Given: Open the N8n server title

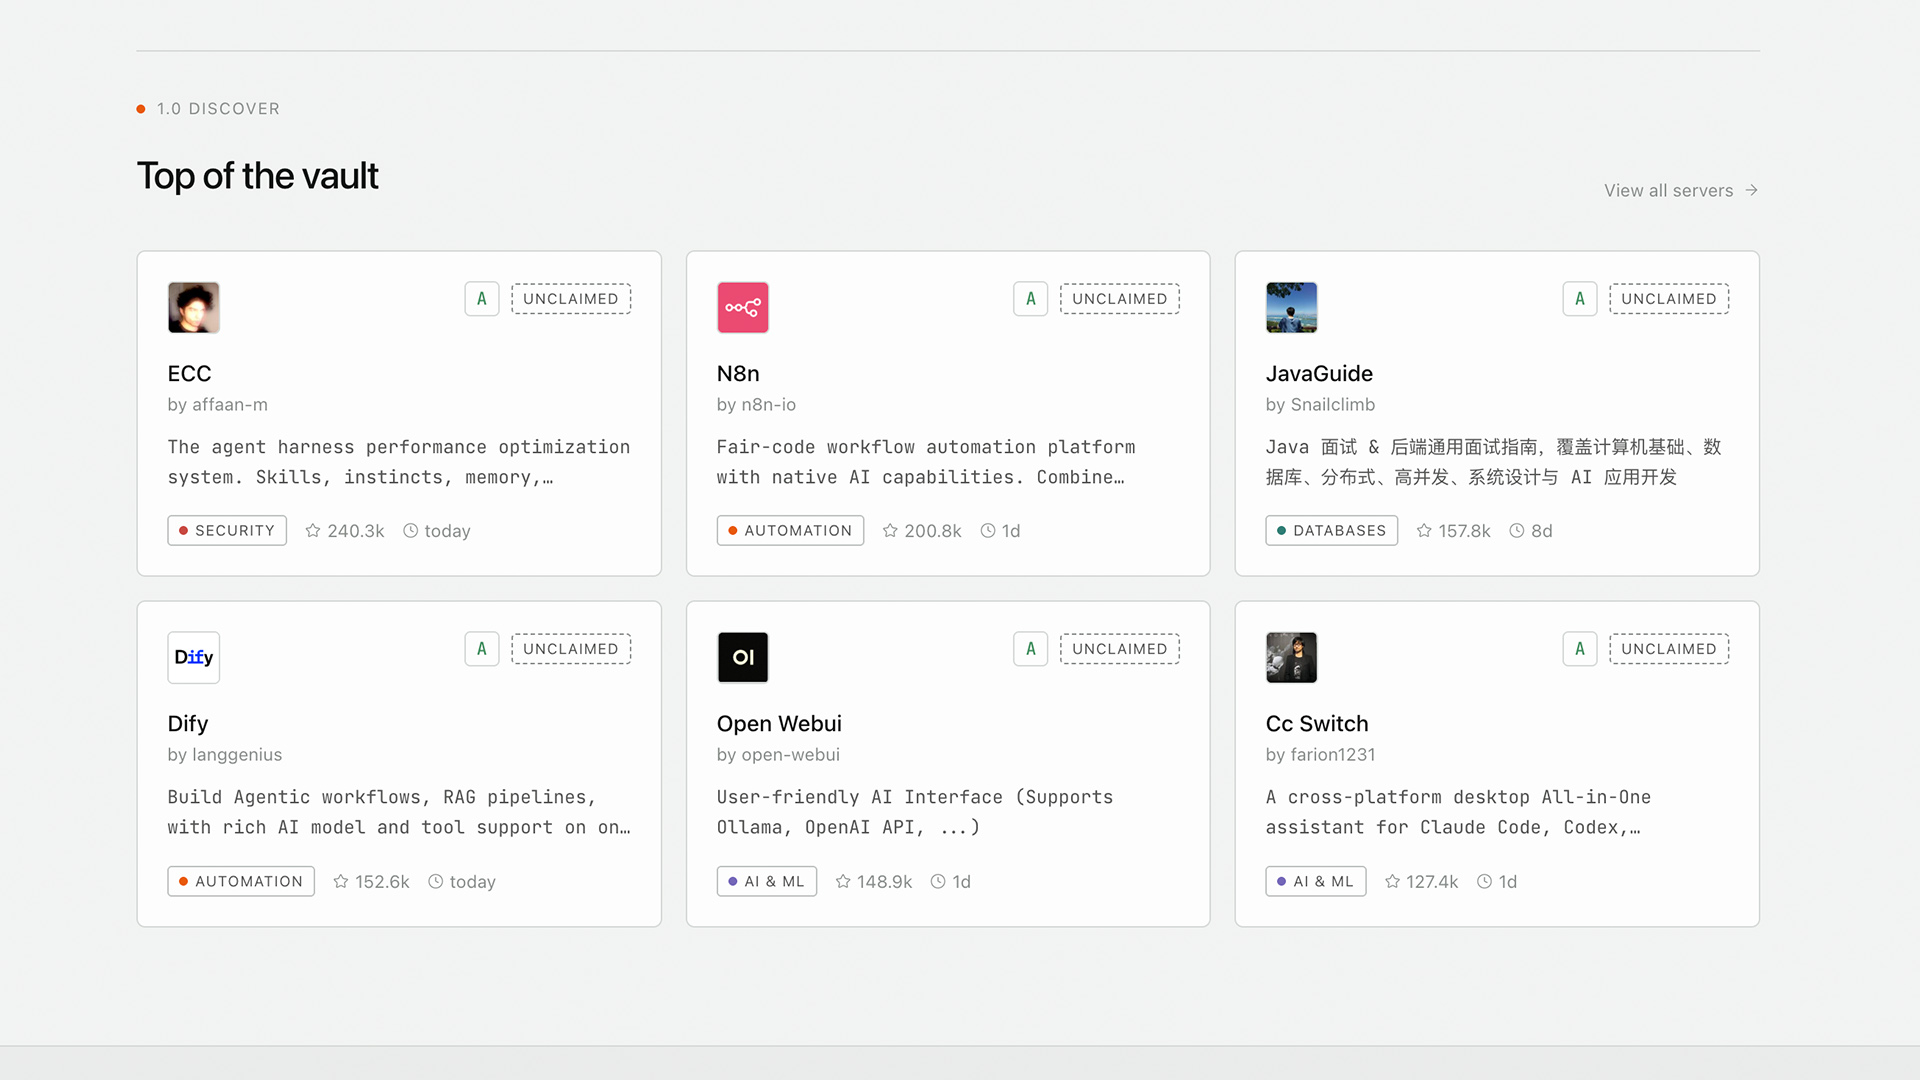Looking at the screenshot, I should point(738,373).
